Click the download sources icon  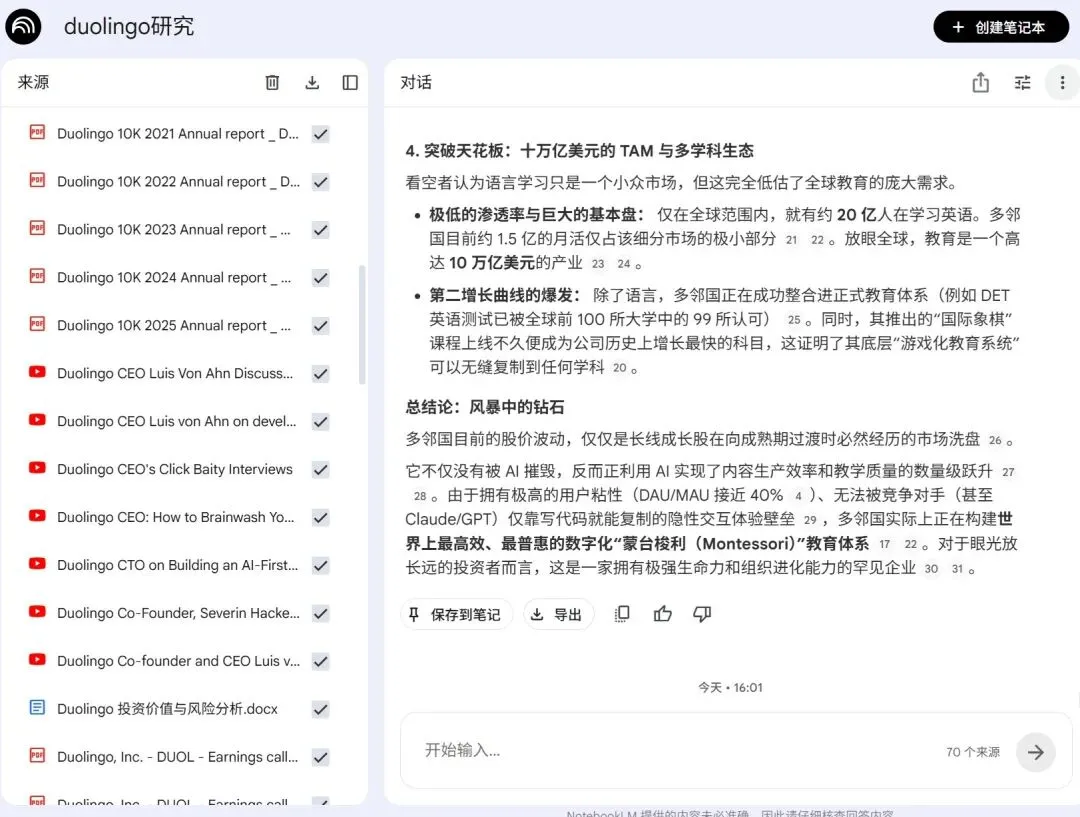tap(312, 83)
